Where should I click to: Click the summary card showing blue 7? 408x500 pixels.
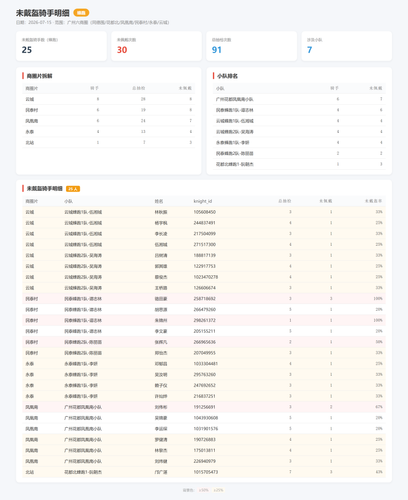click(x=347, y=46)
